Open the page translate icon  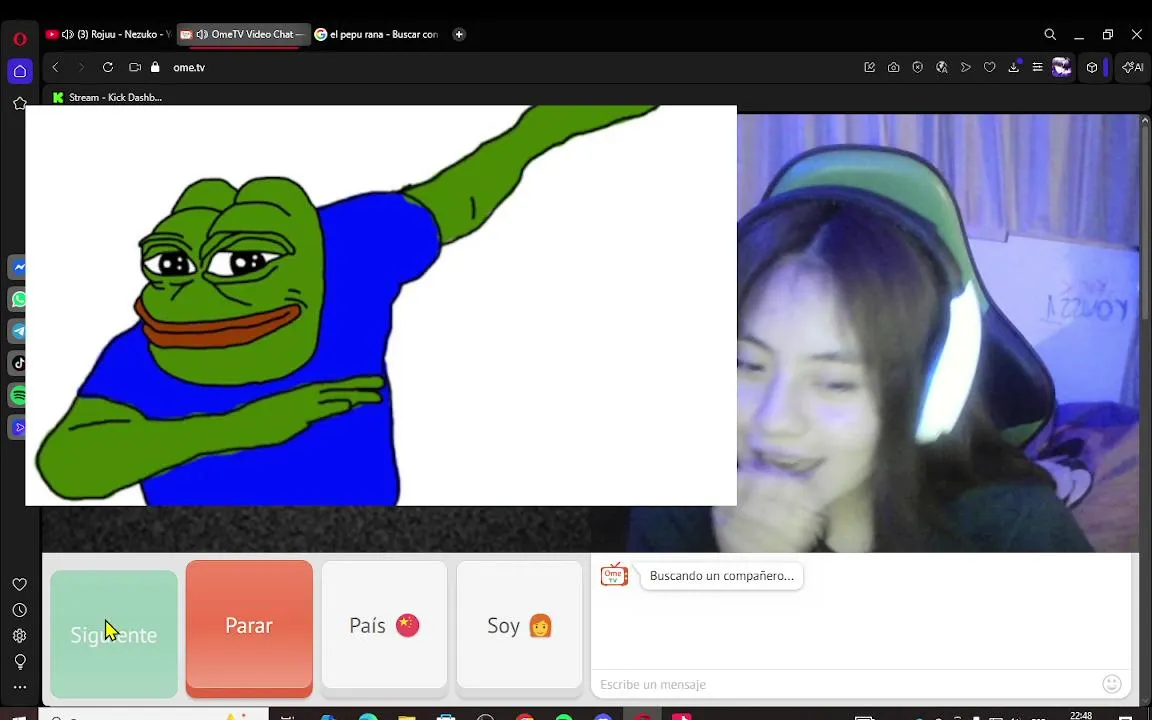pos(942,67)
